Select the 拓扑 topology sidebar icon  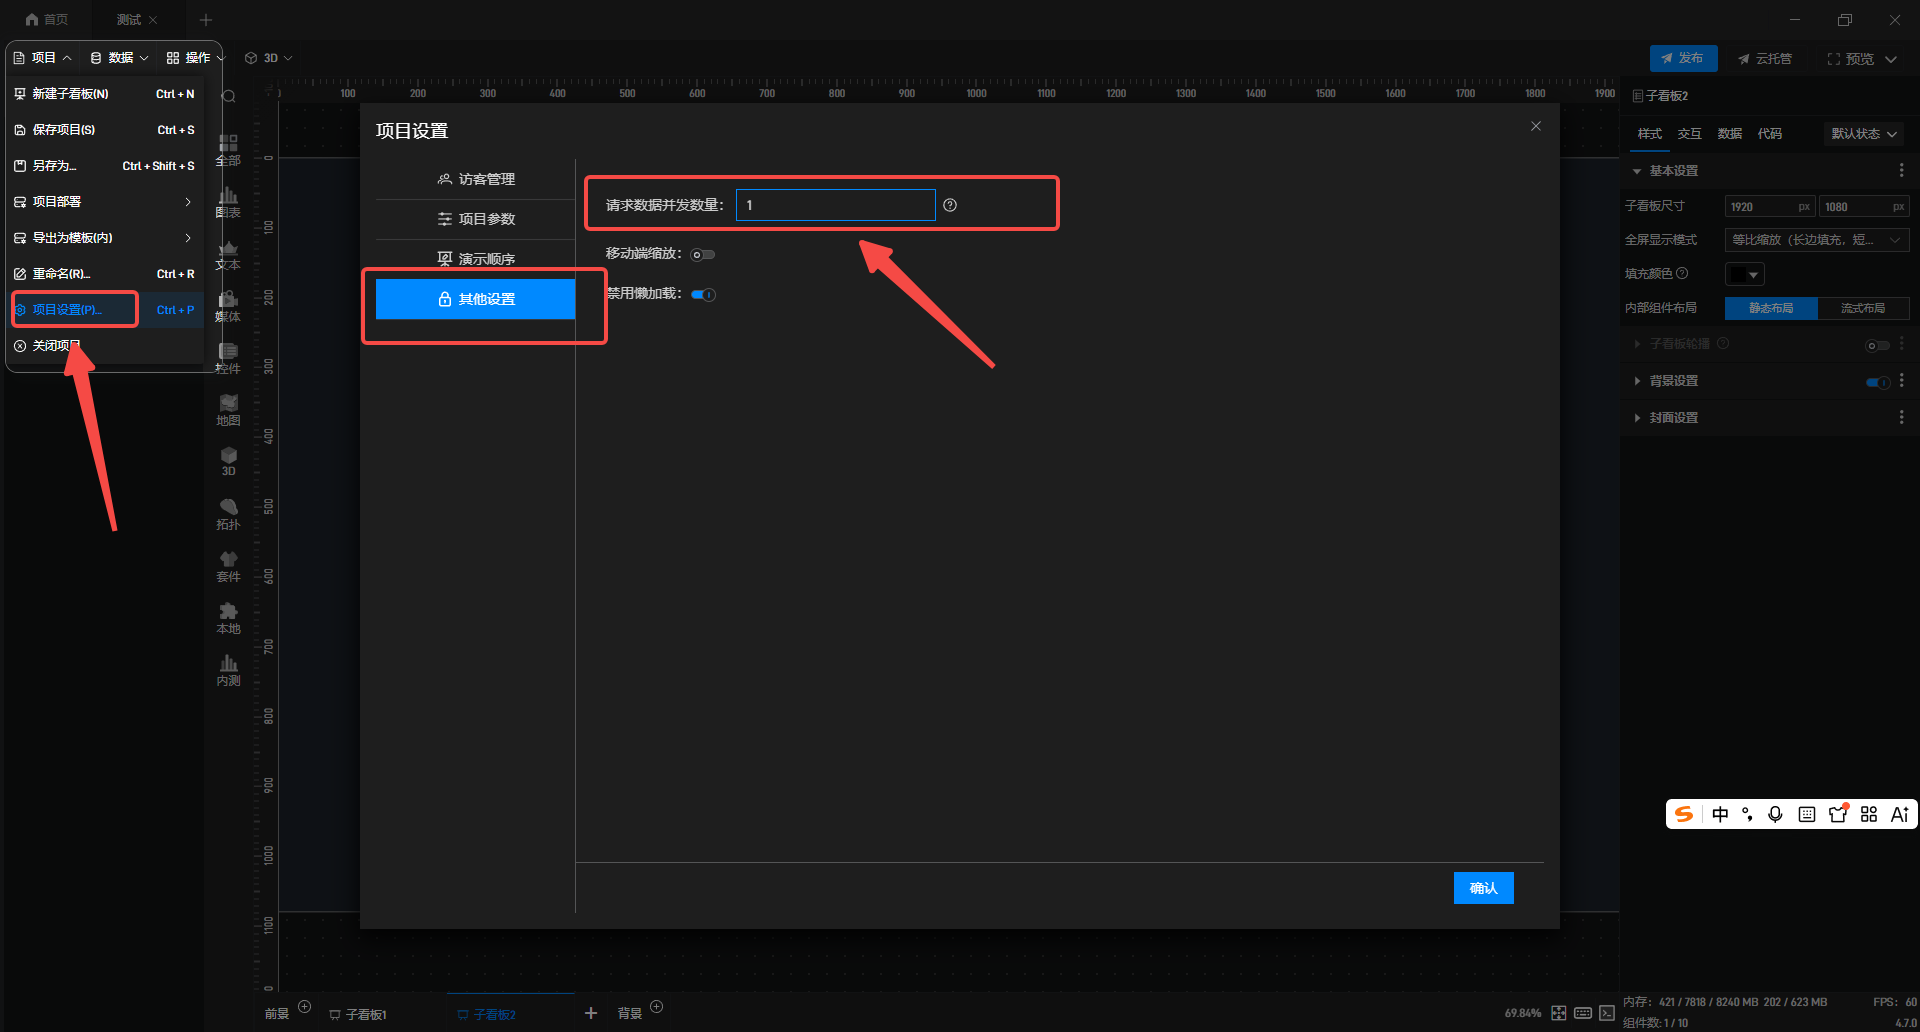click(229, 513)
